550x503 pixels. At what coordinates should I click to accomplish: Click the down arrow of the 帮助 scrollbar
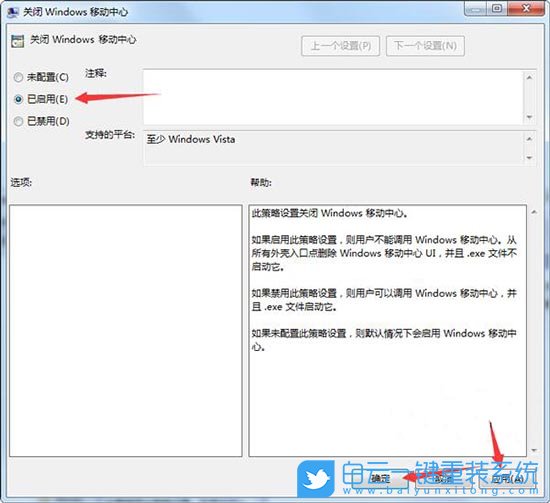coord(534,450)
